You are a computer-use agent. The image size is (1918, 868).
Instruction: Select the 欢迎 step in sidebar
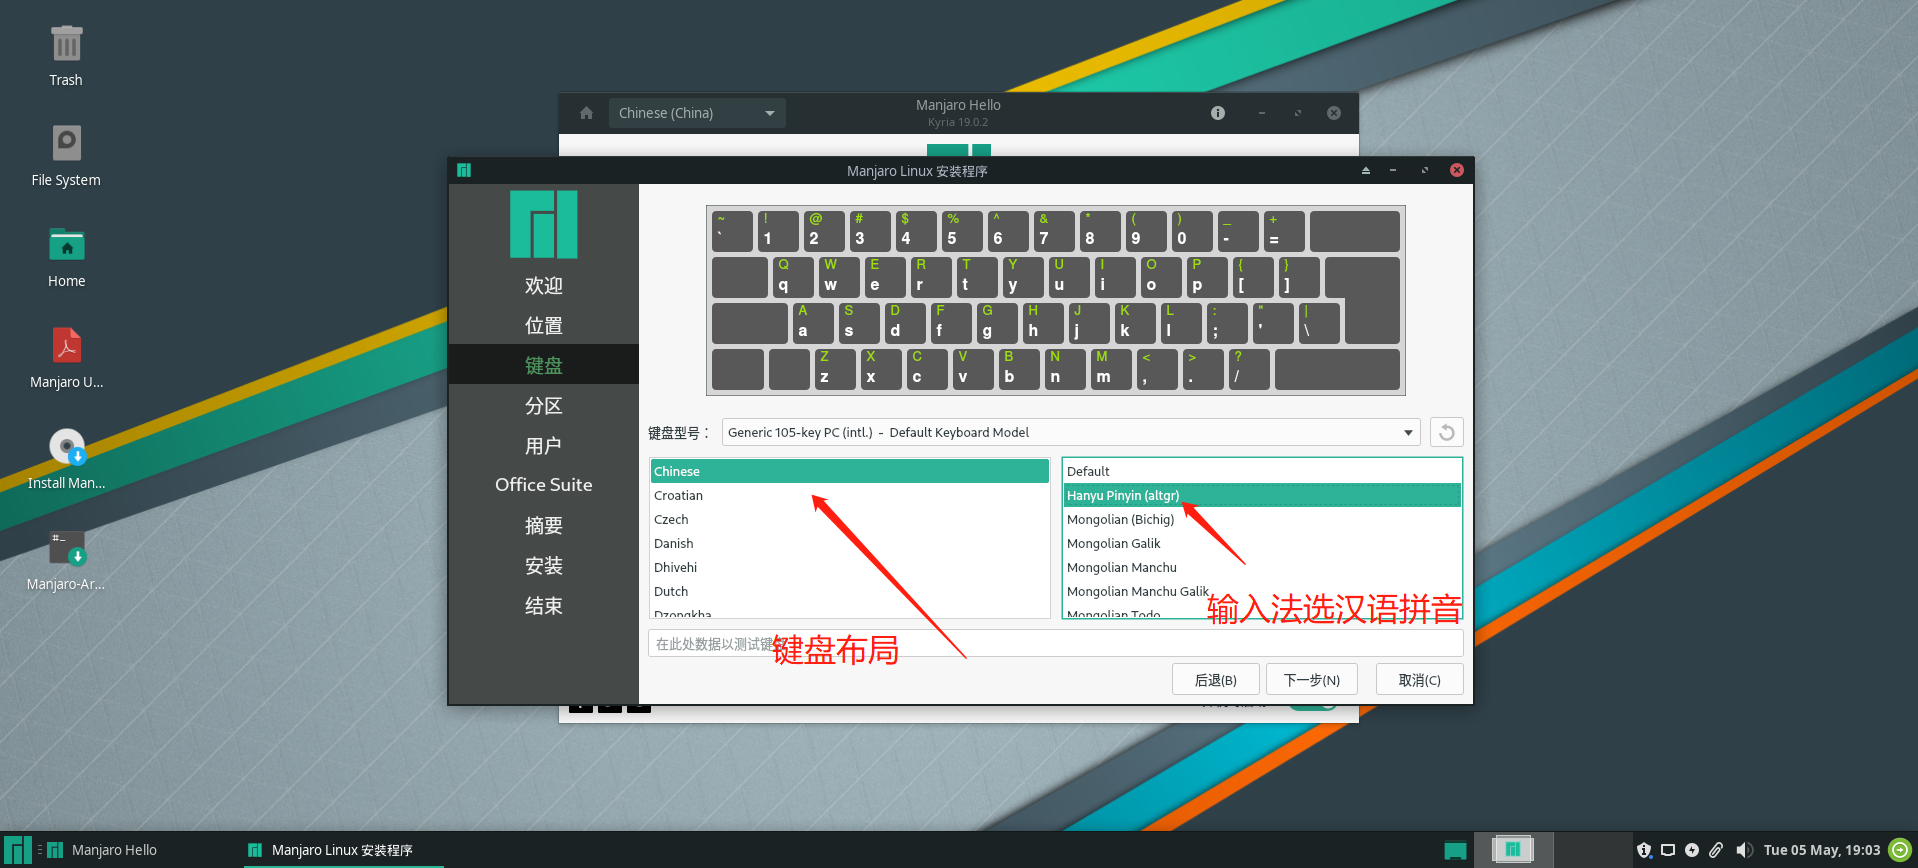pos(543,286)
